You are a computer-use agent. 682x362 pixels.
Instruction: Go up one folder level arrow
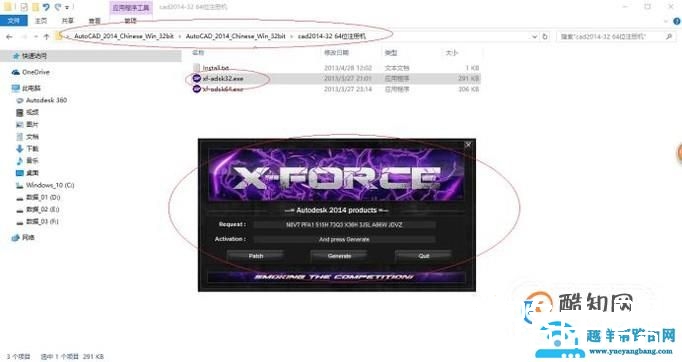[x=46, y=37]
